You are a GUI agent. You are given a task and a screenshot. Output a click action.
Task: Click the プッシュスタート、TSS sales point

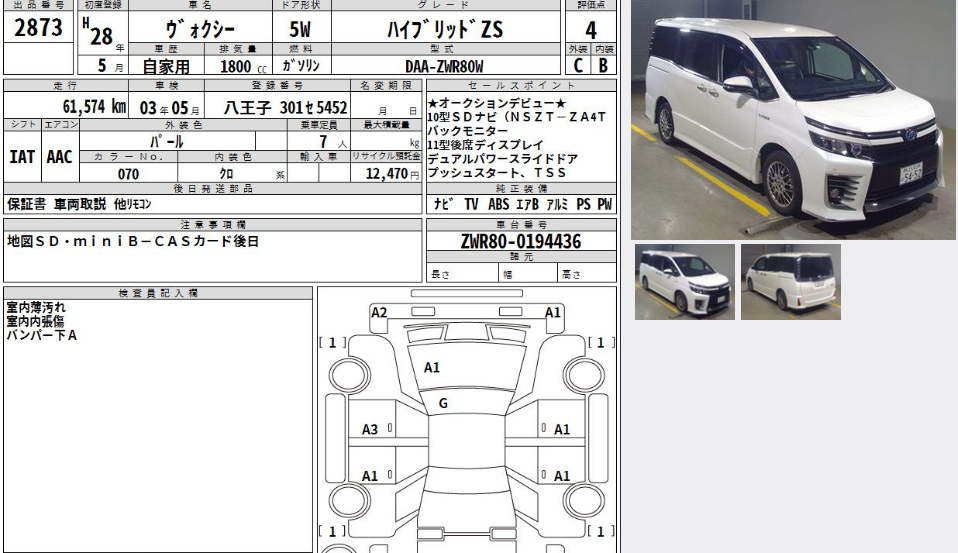[497, 173]
